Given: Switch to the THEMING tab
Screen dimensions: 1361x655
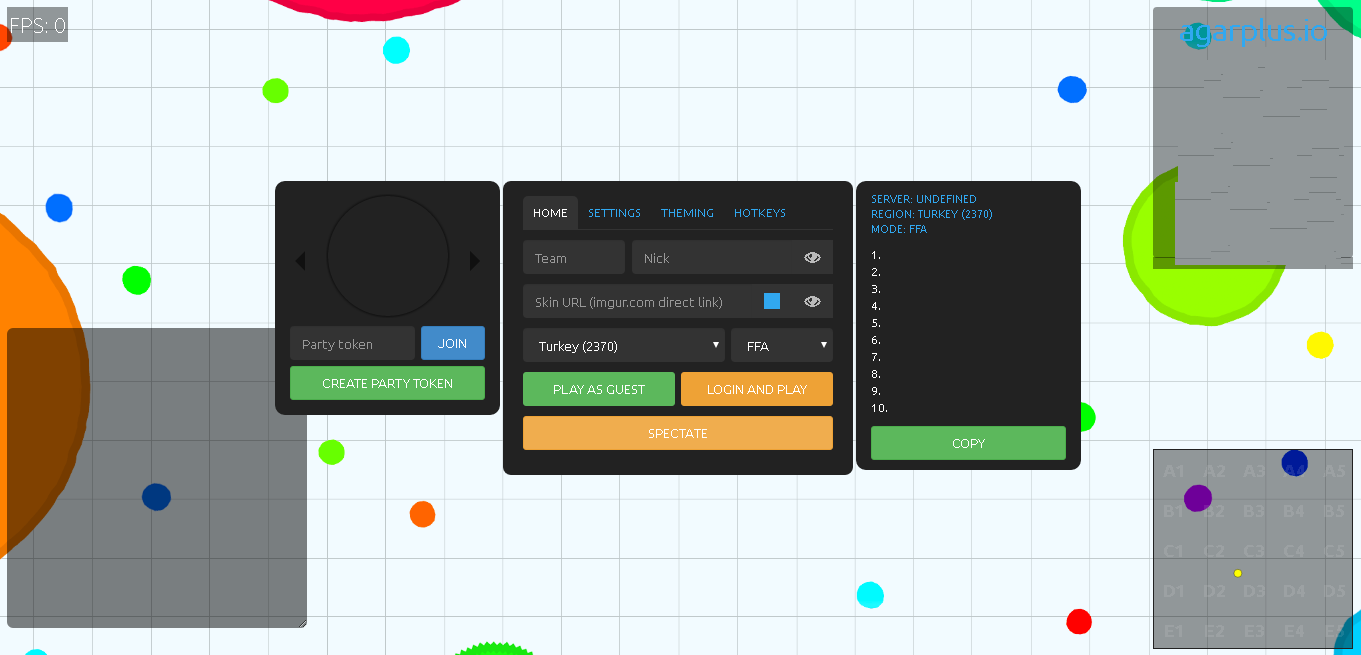Looking at the screenshot, I should click(x=687, y=213).
